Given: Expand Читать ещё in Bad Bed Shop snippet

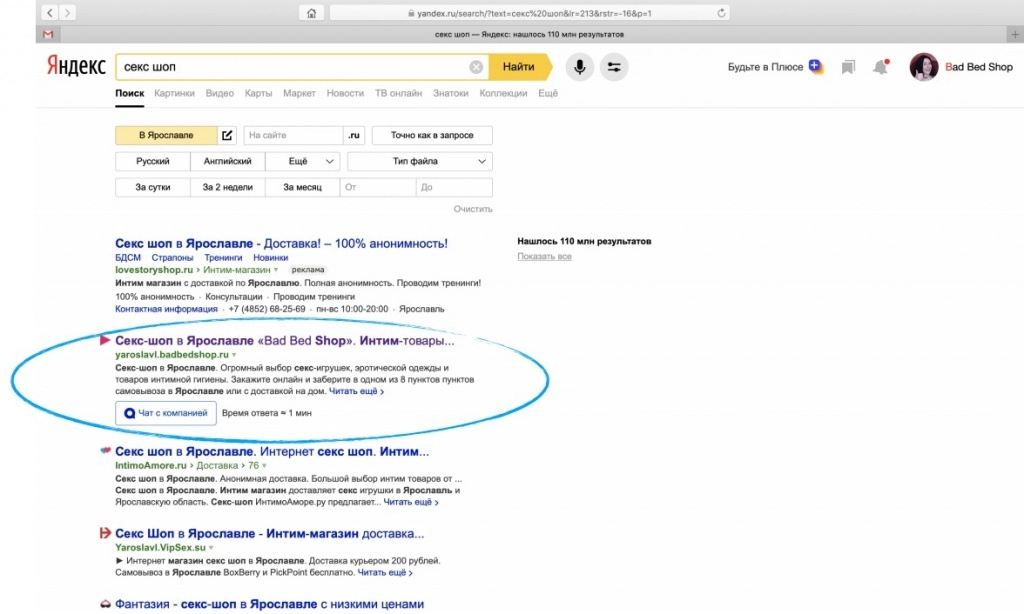Looking at the screenshot, I should [356, 391].
